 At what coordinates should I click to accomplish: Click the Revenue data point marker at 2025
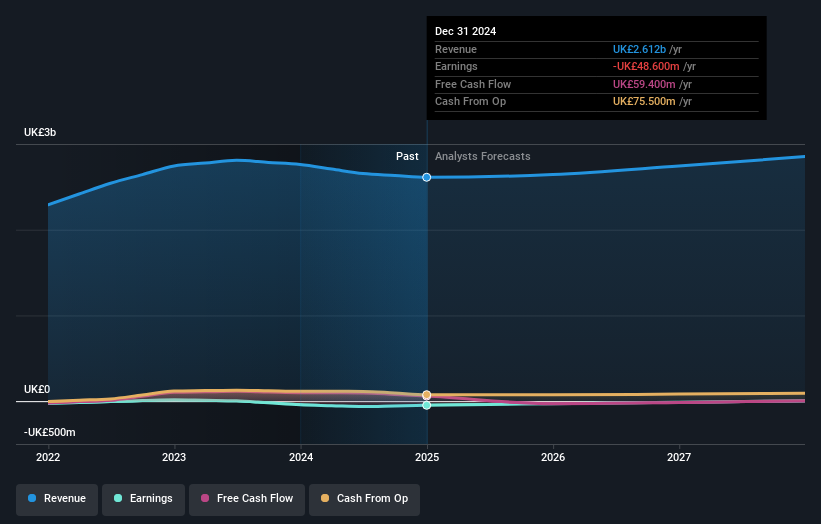click(x=427, y=177)
